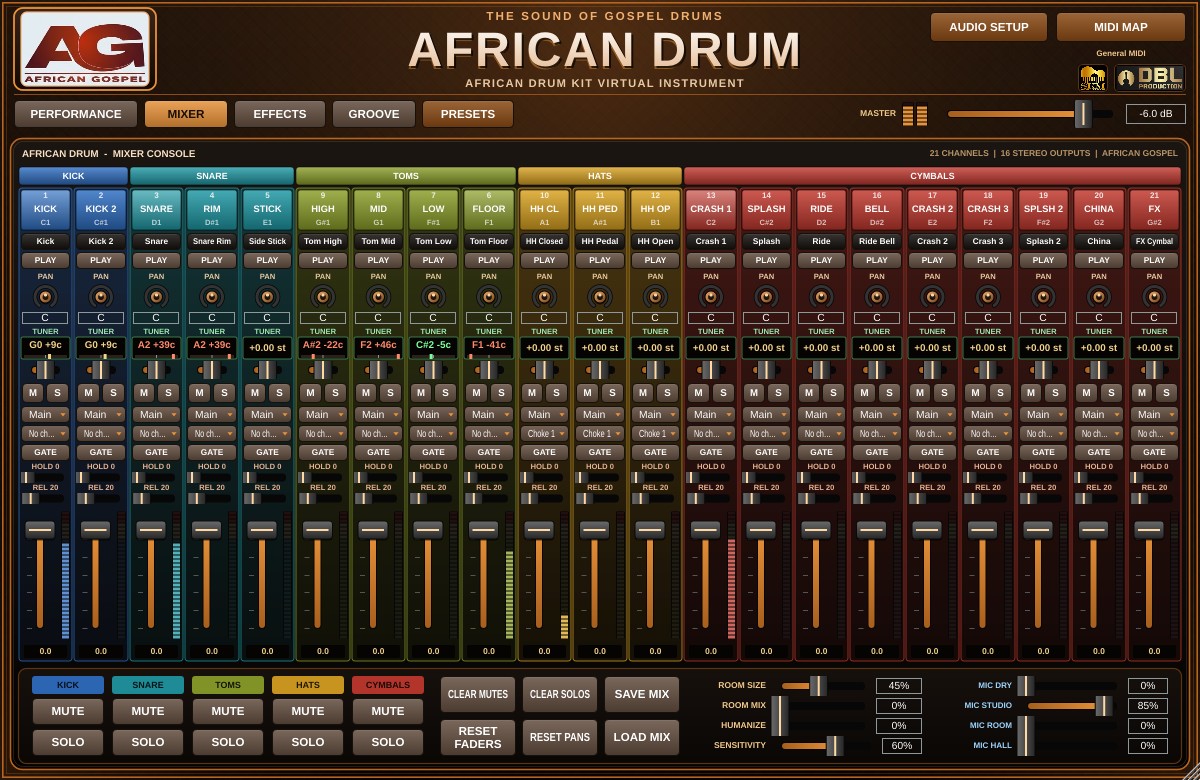Solo the HIGH tom channel

tap(335, 393)
